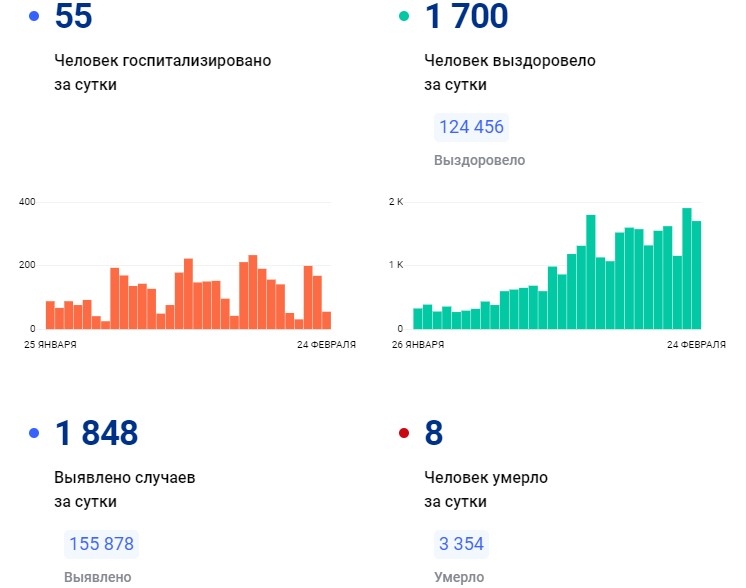
Task: Click the 'Человек госпитализировано за сутки' heading
Action: tap(162, 72)
